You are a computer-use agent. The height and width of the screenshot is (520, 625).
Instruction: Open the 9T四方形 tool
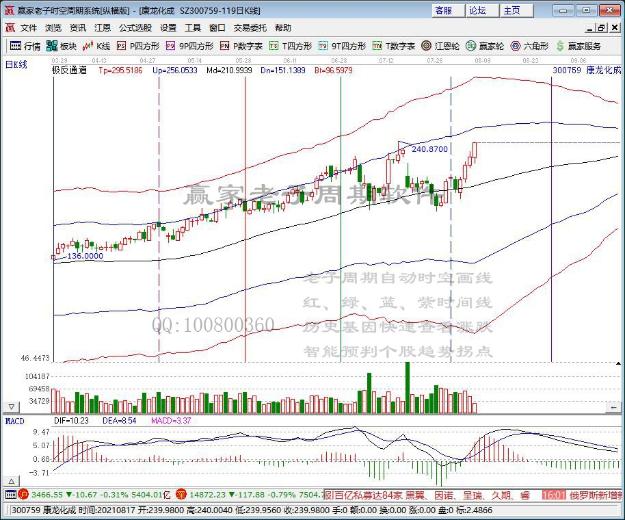(x=342, y=46)
